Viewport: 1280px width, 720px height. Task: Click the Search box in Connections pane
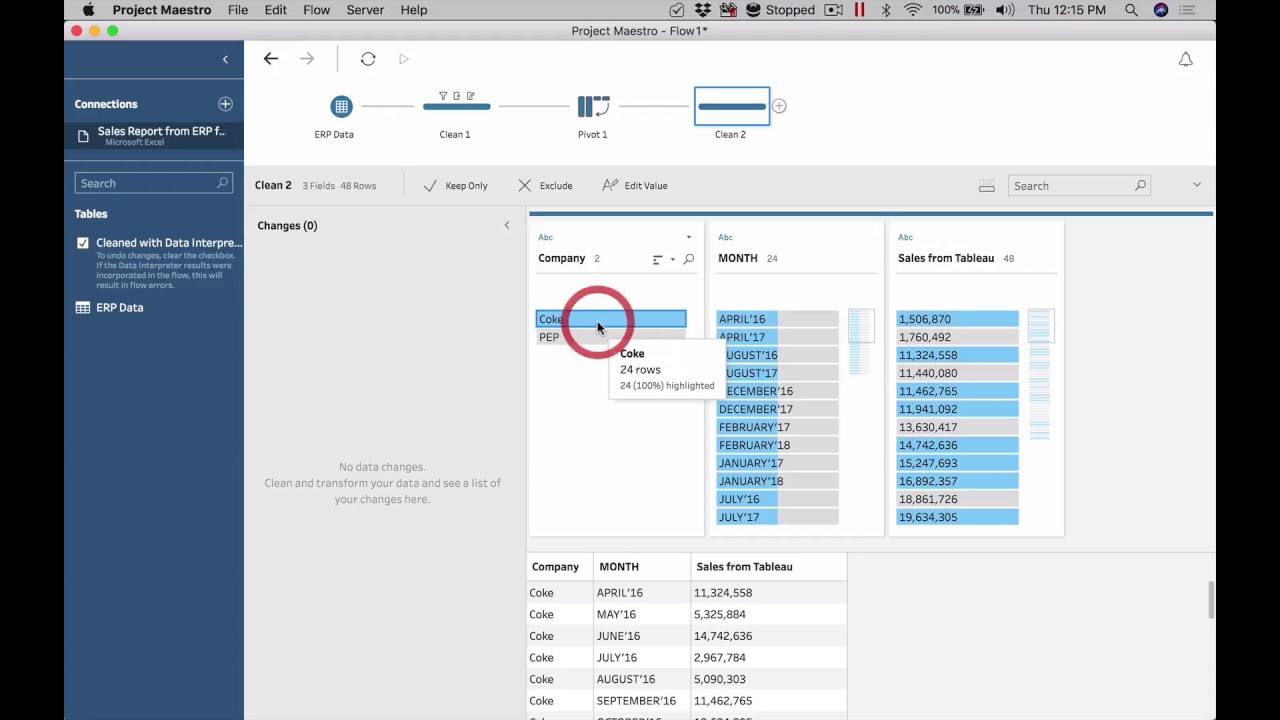(154, 183)
